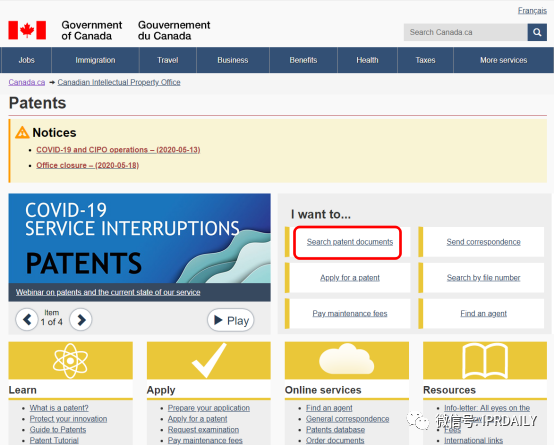Open COVID-19 and CIPO operations notice
This screenshot has width=554, height=446.
pyautogui.click(x=118, y=150)
